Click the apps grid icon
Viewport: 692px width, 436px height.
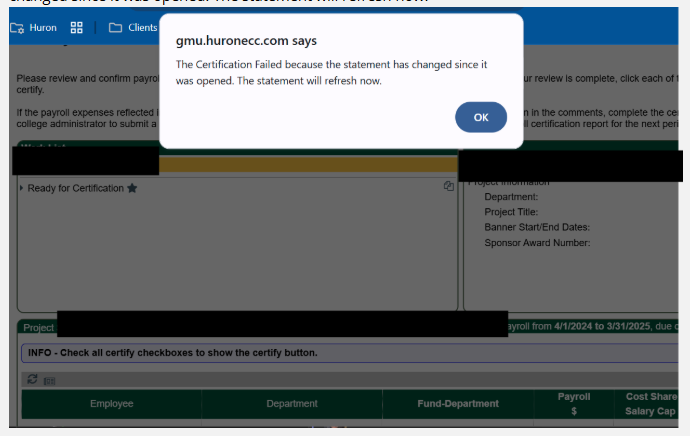pyautogui.click(x=77, y=27)
